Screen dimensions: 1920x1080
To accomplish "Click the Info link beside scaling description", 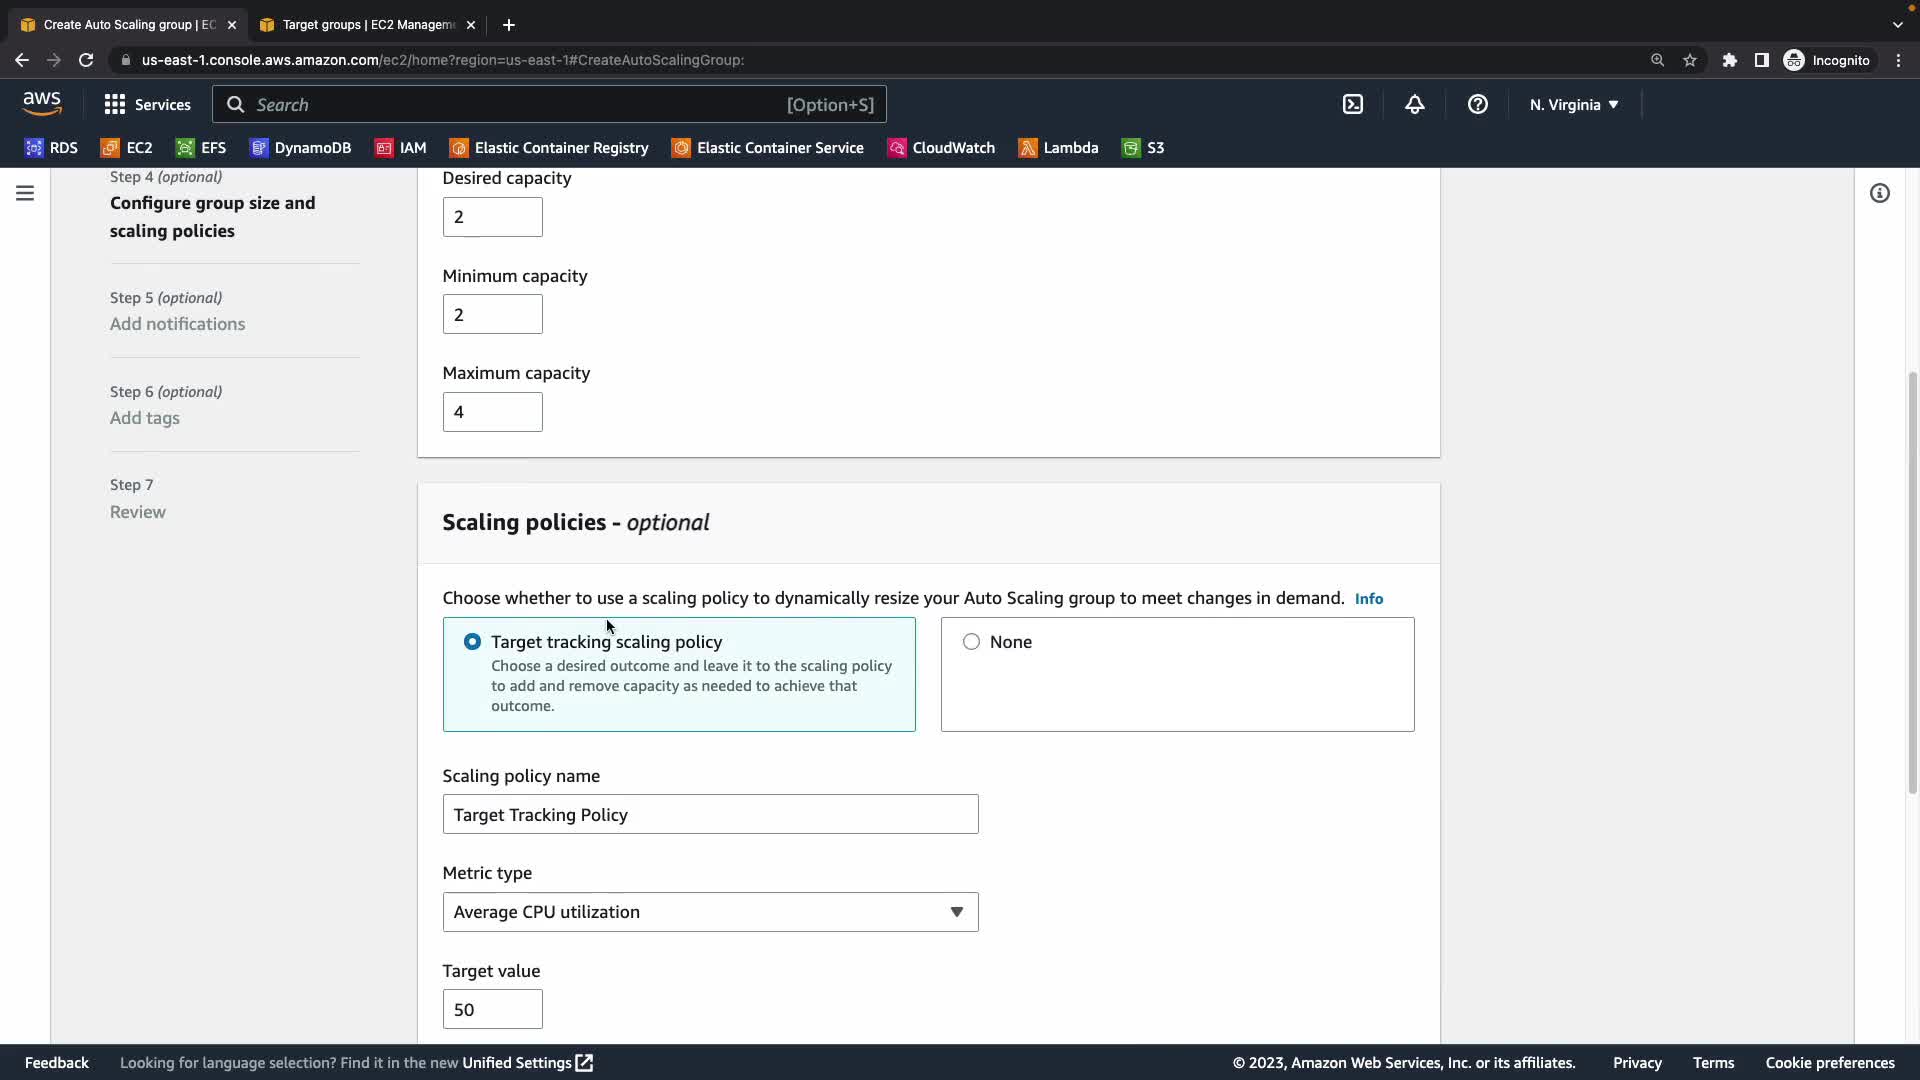I will pos(1368,599).
